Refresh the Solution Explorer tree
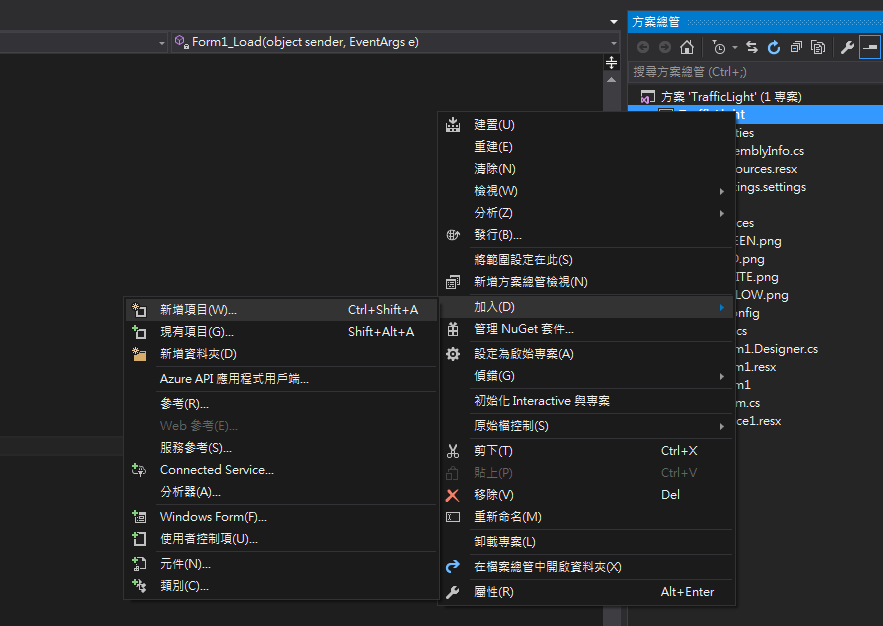This screenshot has height=626, width=883. [774, 47]
